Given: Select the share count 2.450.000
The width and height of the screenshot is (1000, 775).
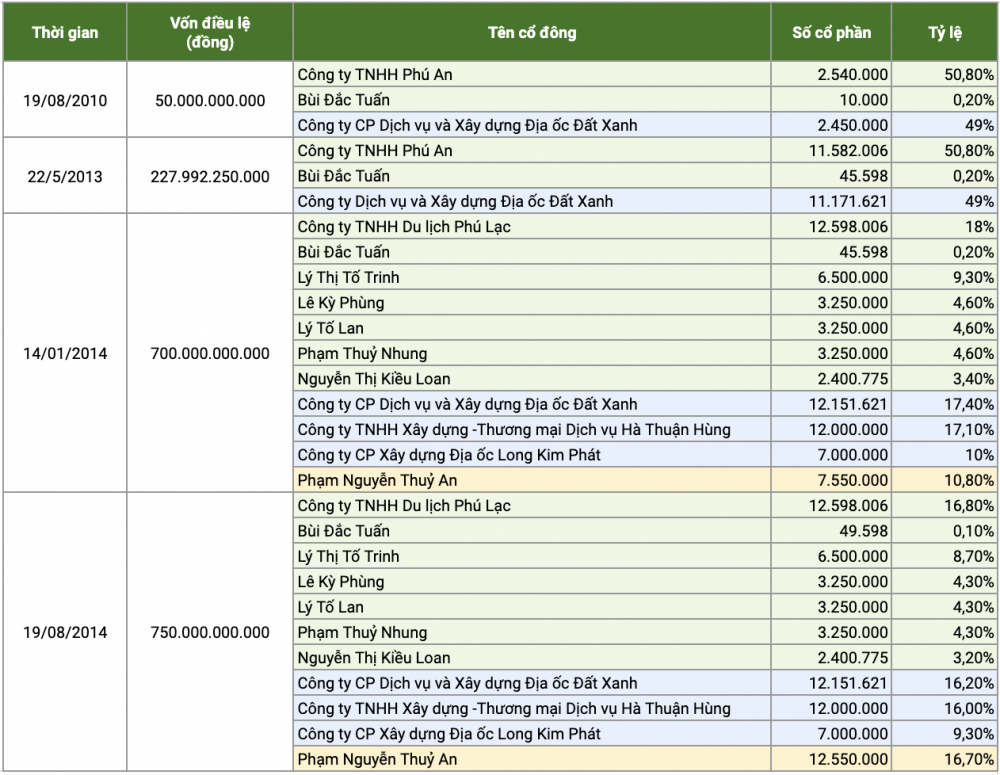Looking at the screenshot, I should pos(853,125).
